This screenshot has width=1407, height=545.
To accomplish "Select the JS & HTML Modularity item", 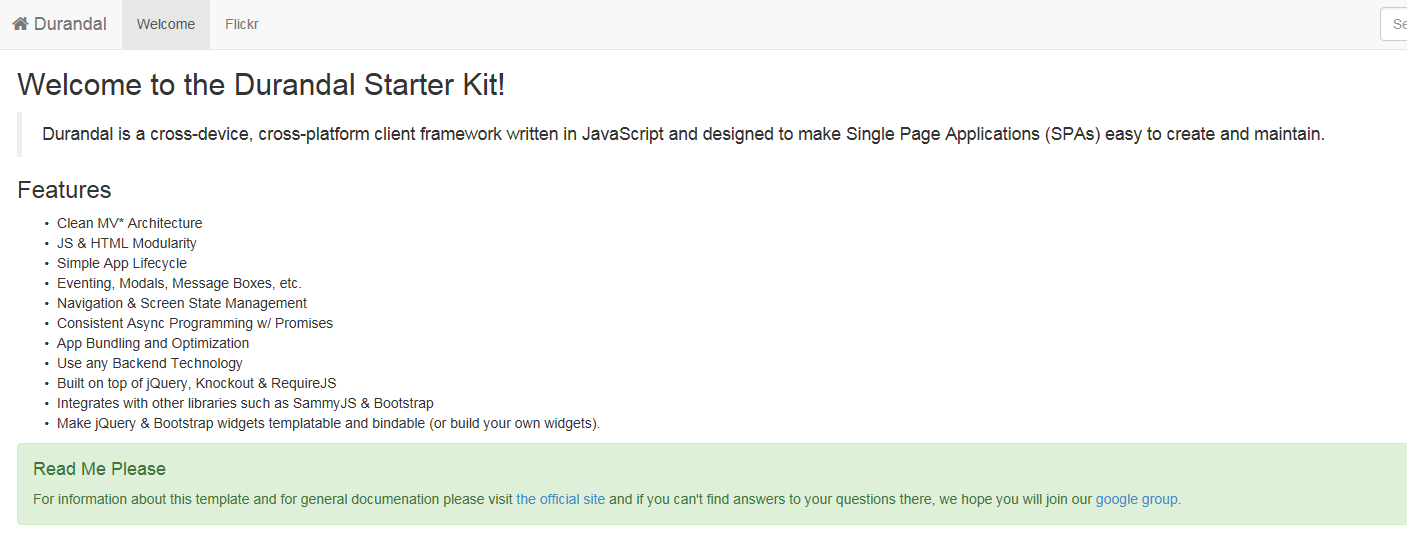I will click(x=127, y=243).
